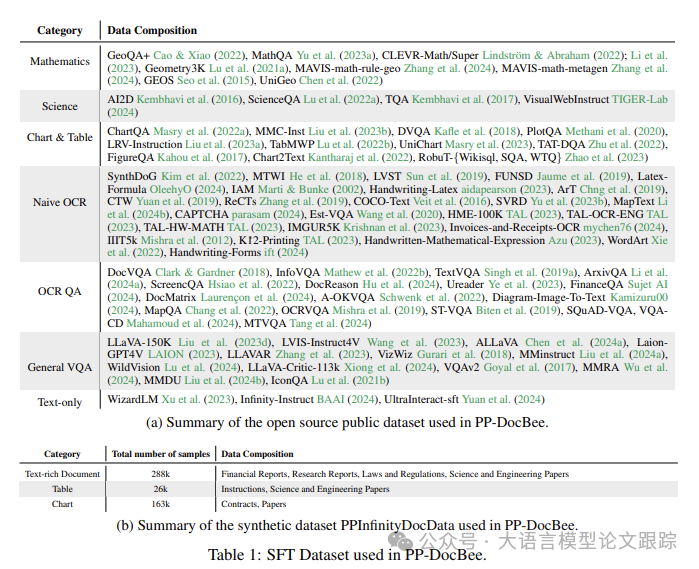
Task: Click the Azu (2023) citation
Action: pyautogui.click(x=575, y=240)
